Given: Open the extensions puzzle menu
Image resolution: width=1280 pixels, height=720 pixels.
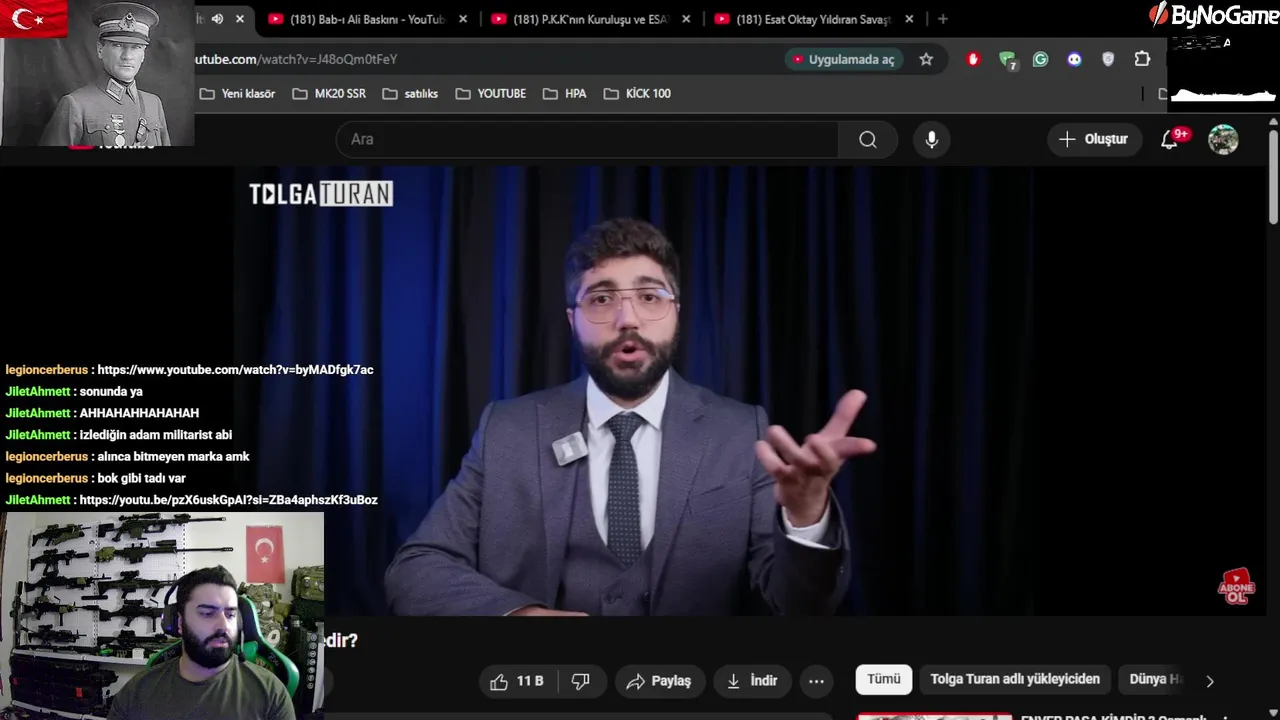Looking at the screenshot, I should click(x=1142, y=59).
